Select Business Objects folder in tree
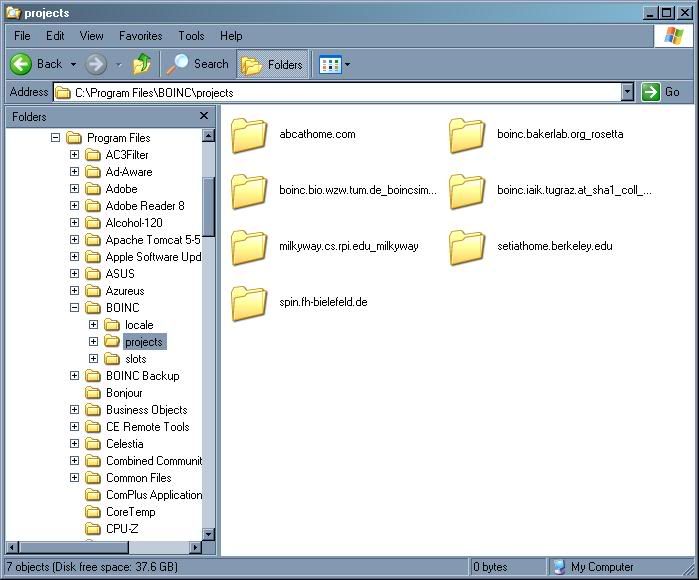 click(147, 410)
